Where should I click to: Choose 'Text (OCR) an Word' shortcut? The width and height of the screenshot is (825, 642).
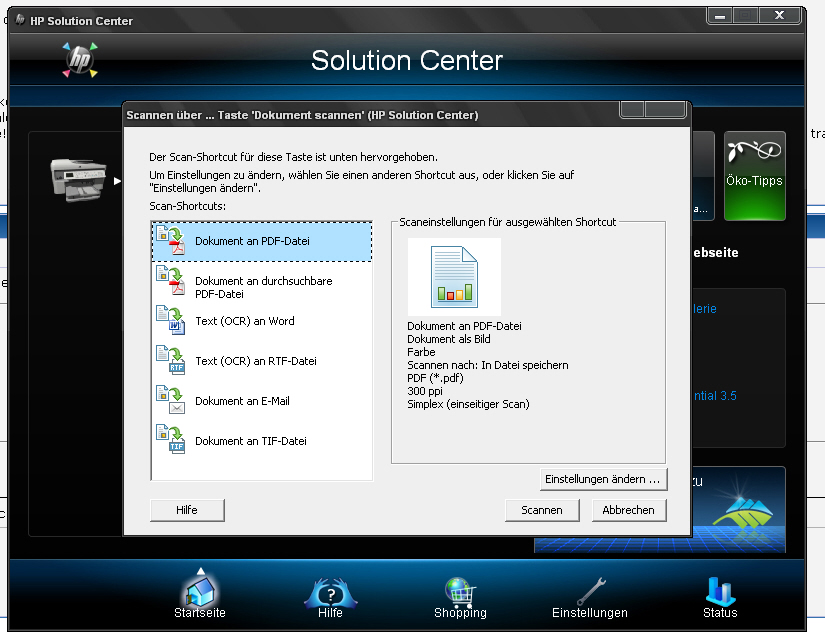point(262,321)
